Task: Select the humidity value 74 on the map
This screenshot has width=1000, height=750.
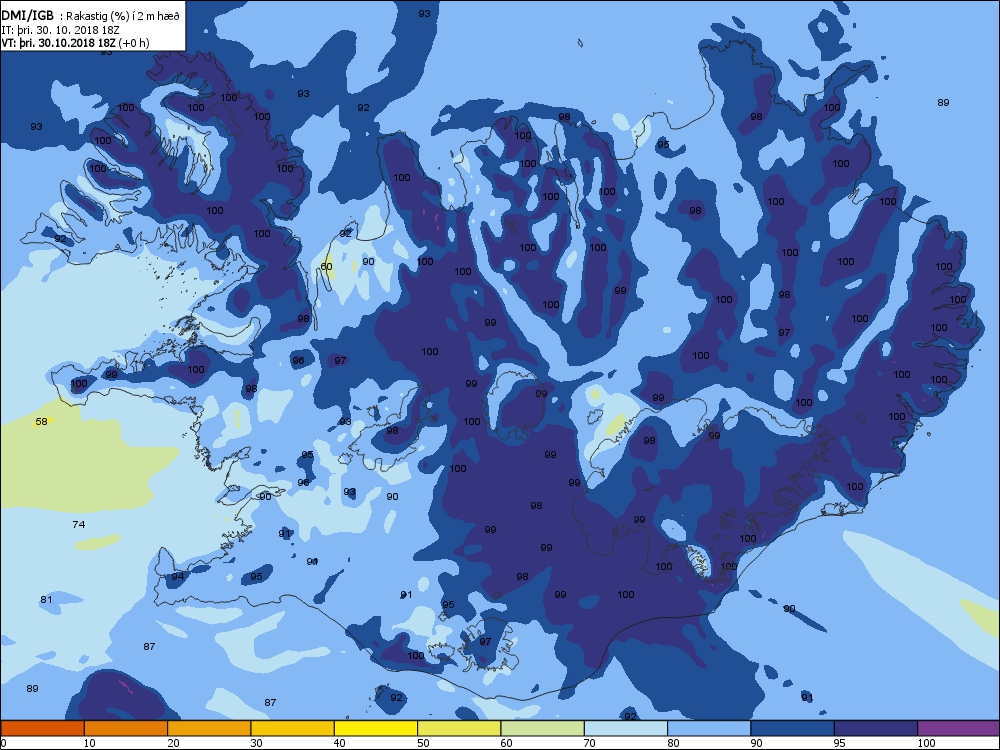Action: click(x=78, y=524)
